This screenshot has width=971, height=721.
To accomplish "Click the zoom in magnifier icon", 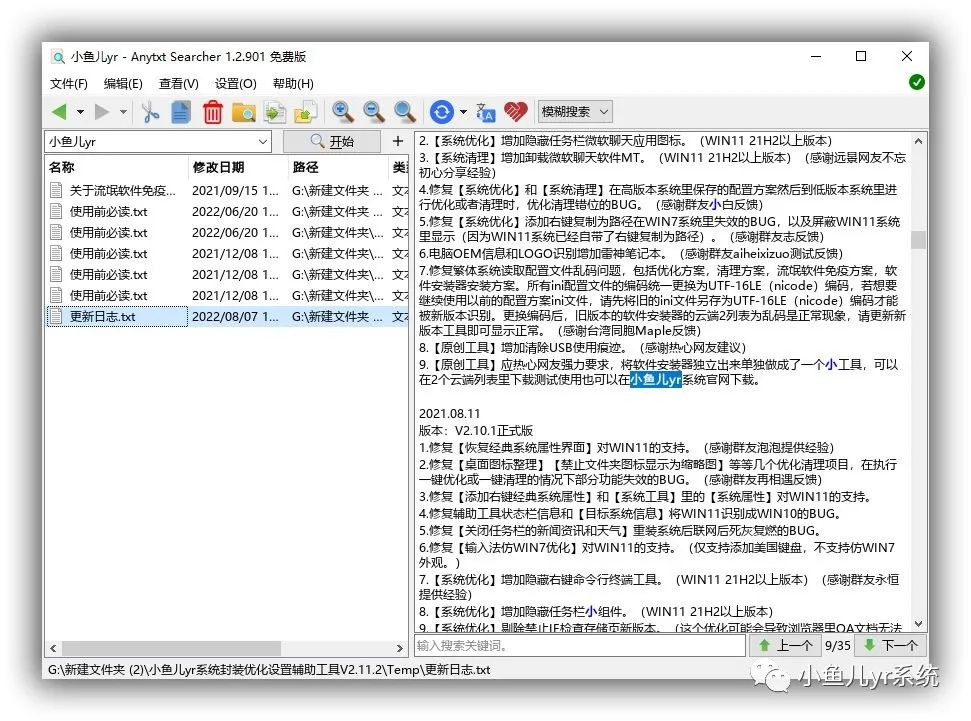I will (x=342, y=112).
